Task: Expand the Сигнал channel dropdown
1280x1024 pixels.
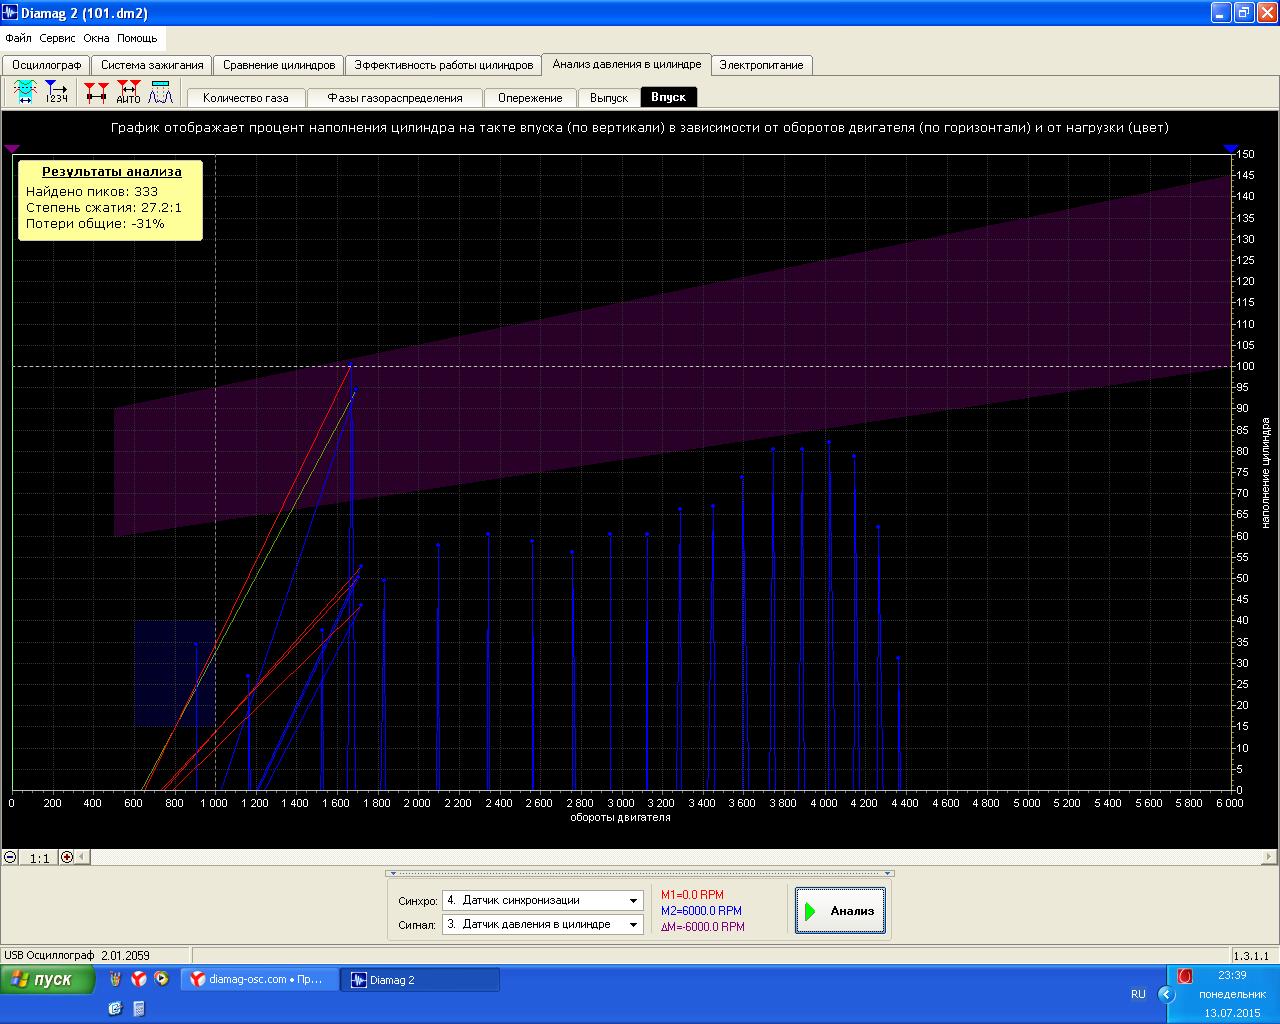Action: pos(633,925)
